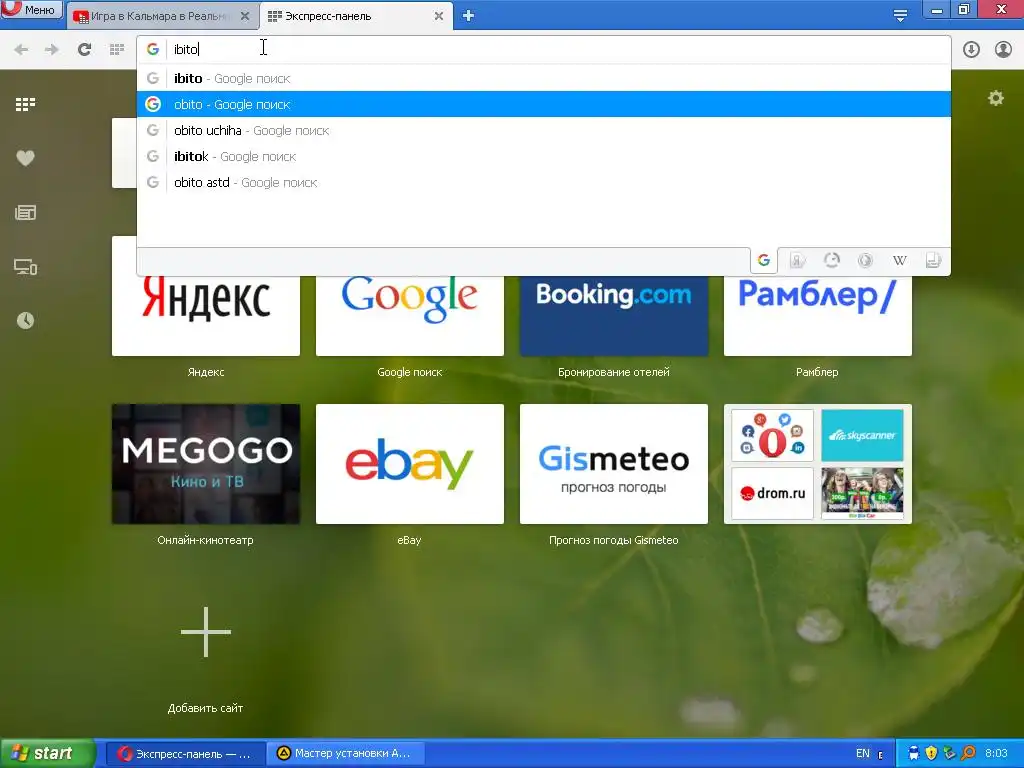The image size is (1024, 768).
Task: Open the drom.ru thumbnail in folder tile
Action: pyautogui.click(x=772, y=493)
